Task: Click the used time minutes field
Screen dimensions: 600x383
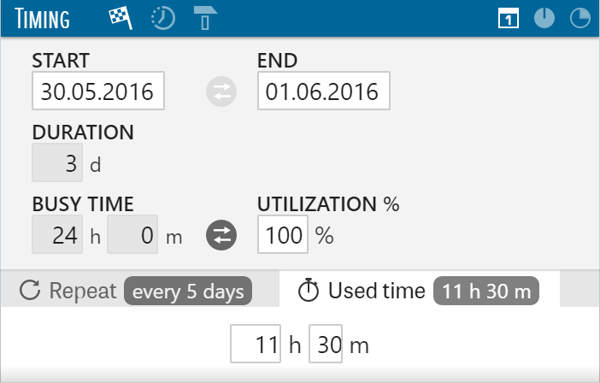Action: [326, 344]
